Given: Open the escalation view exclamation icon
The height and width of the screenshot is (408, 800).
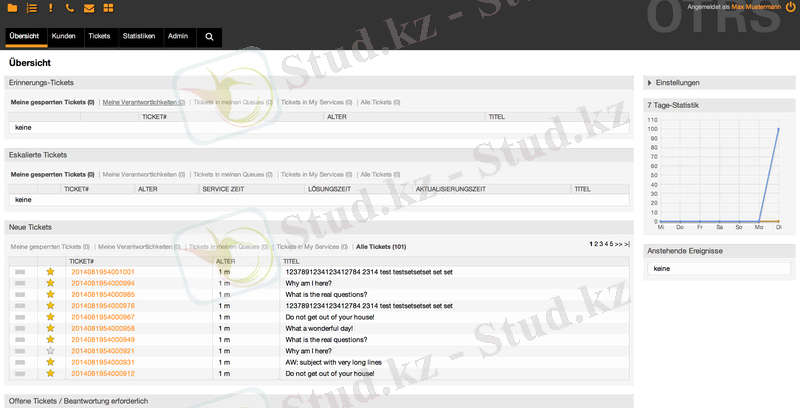Looking at the screenshot, I should [x=51, y=8].
